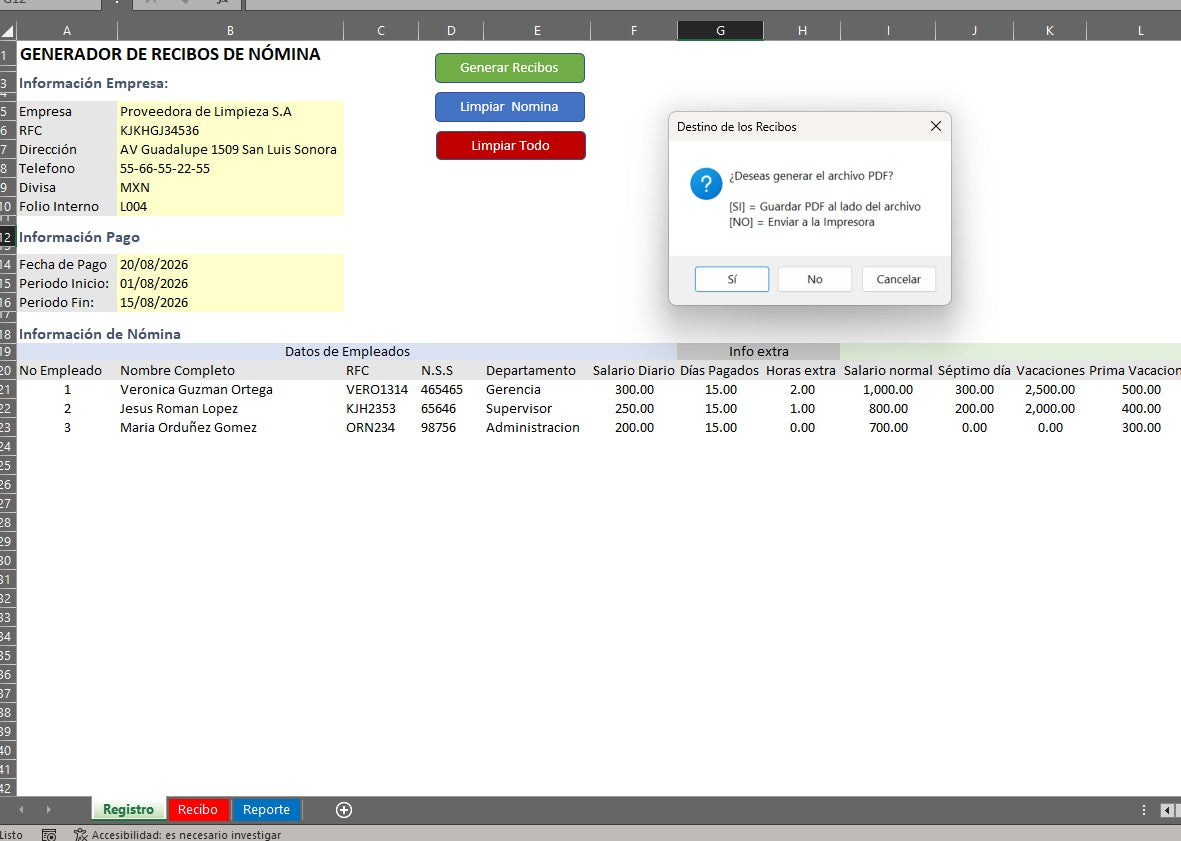
Task: Click the address AV Guadalupe 1509 cell
Action: coord(230,149)
